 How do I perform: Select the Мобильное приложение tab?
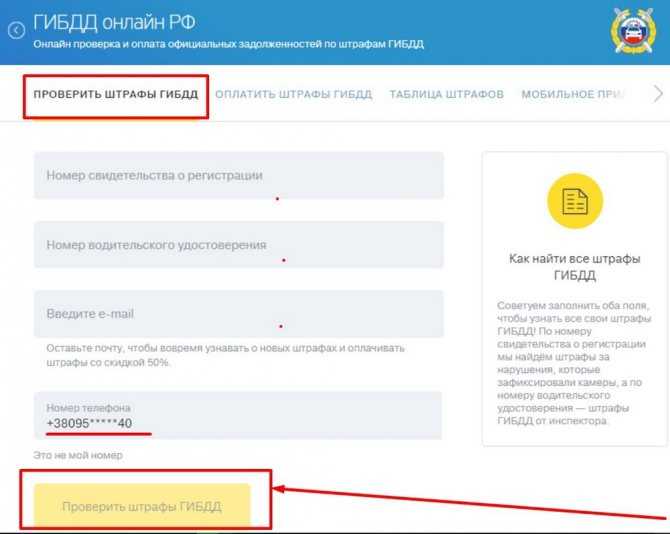coord(573,94)
